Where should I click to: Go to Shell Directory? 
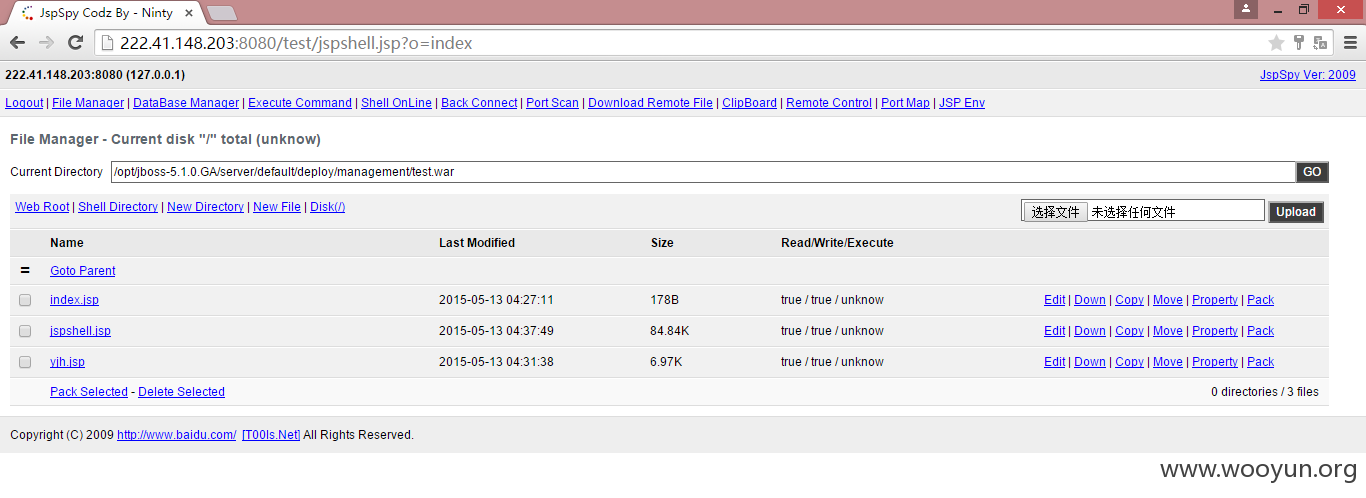pyautogui.click(x=118, y=207)
